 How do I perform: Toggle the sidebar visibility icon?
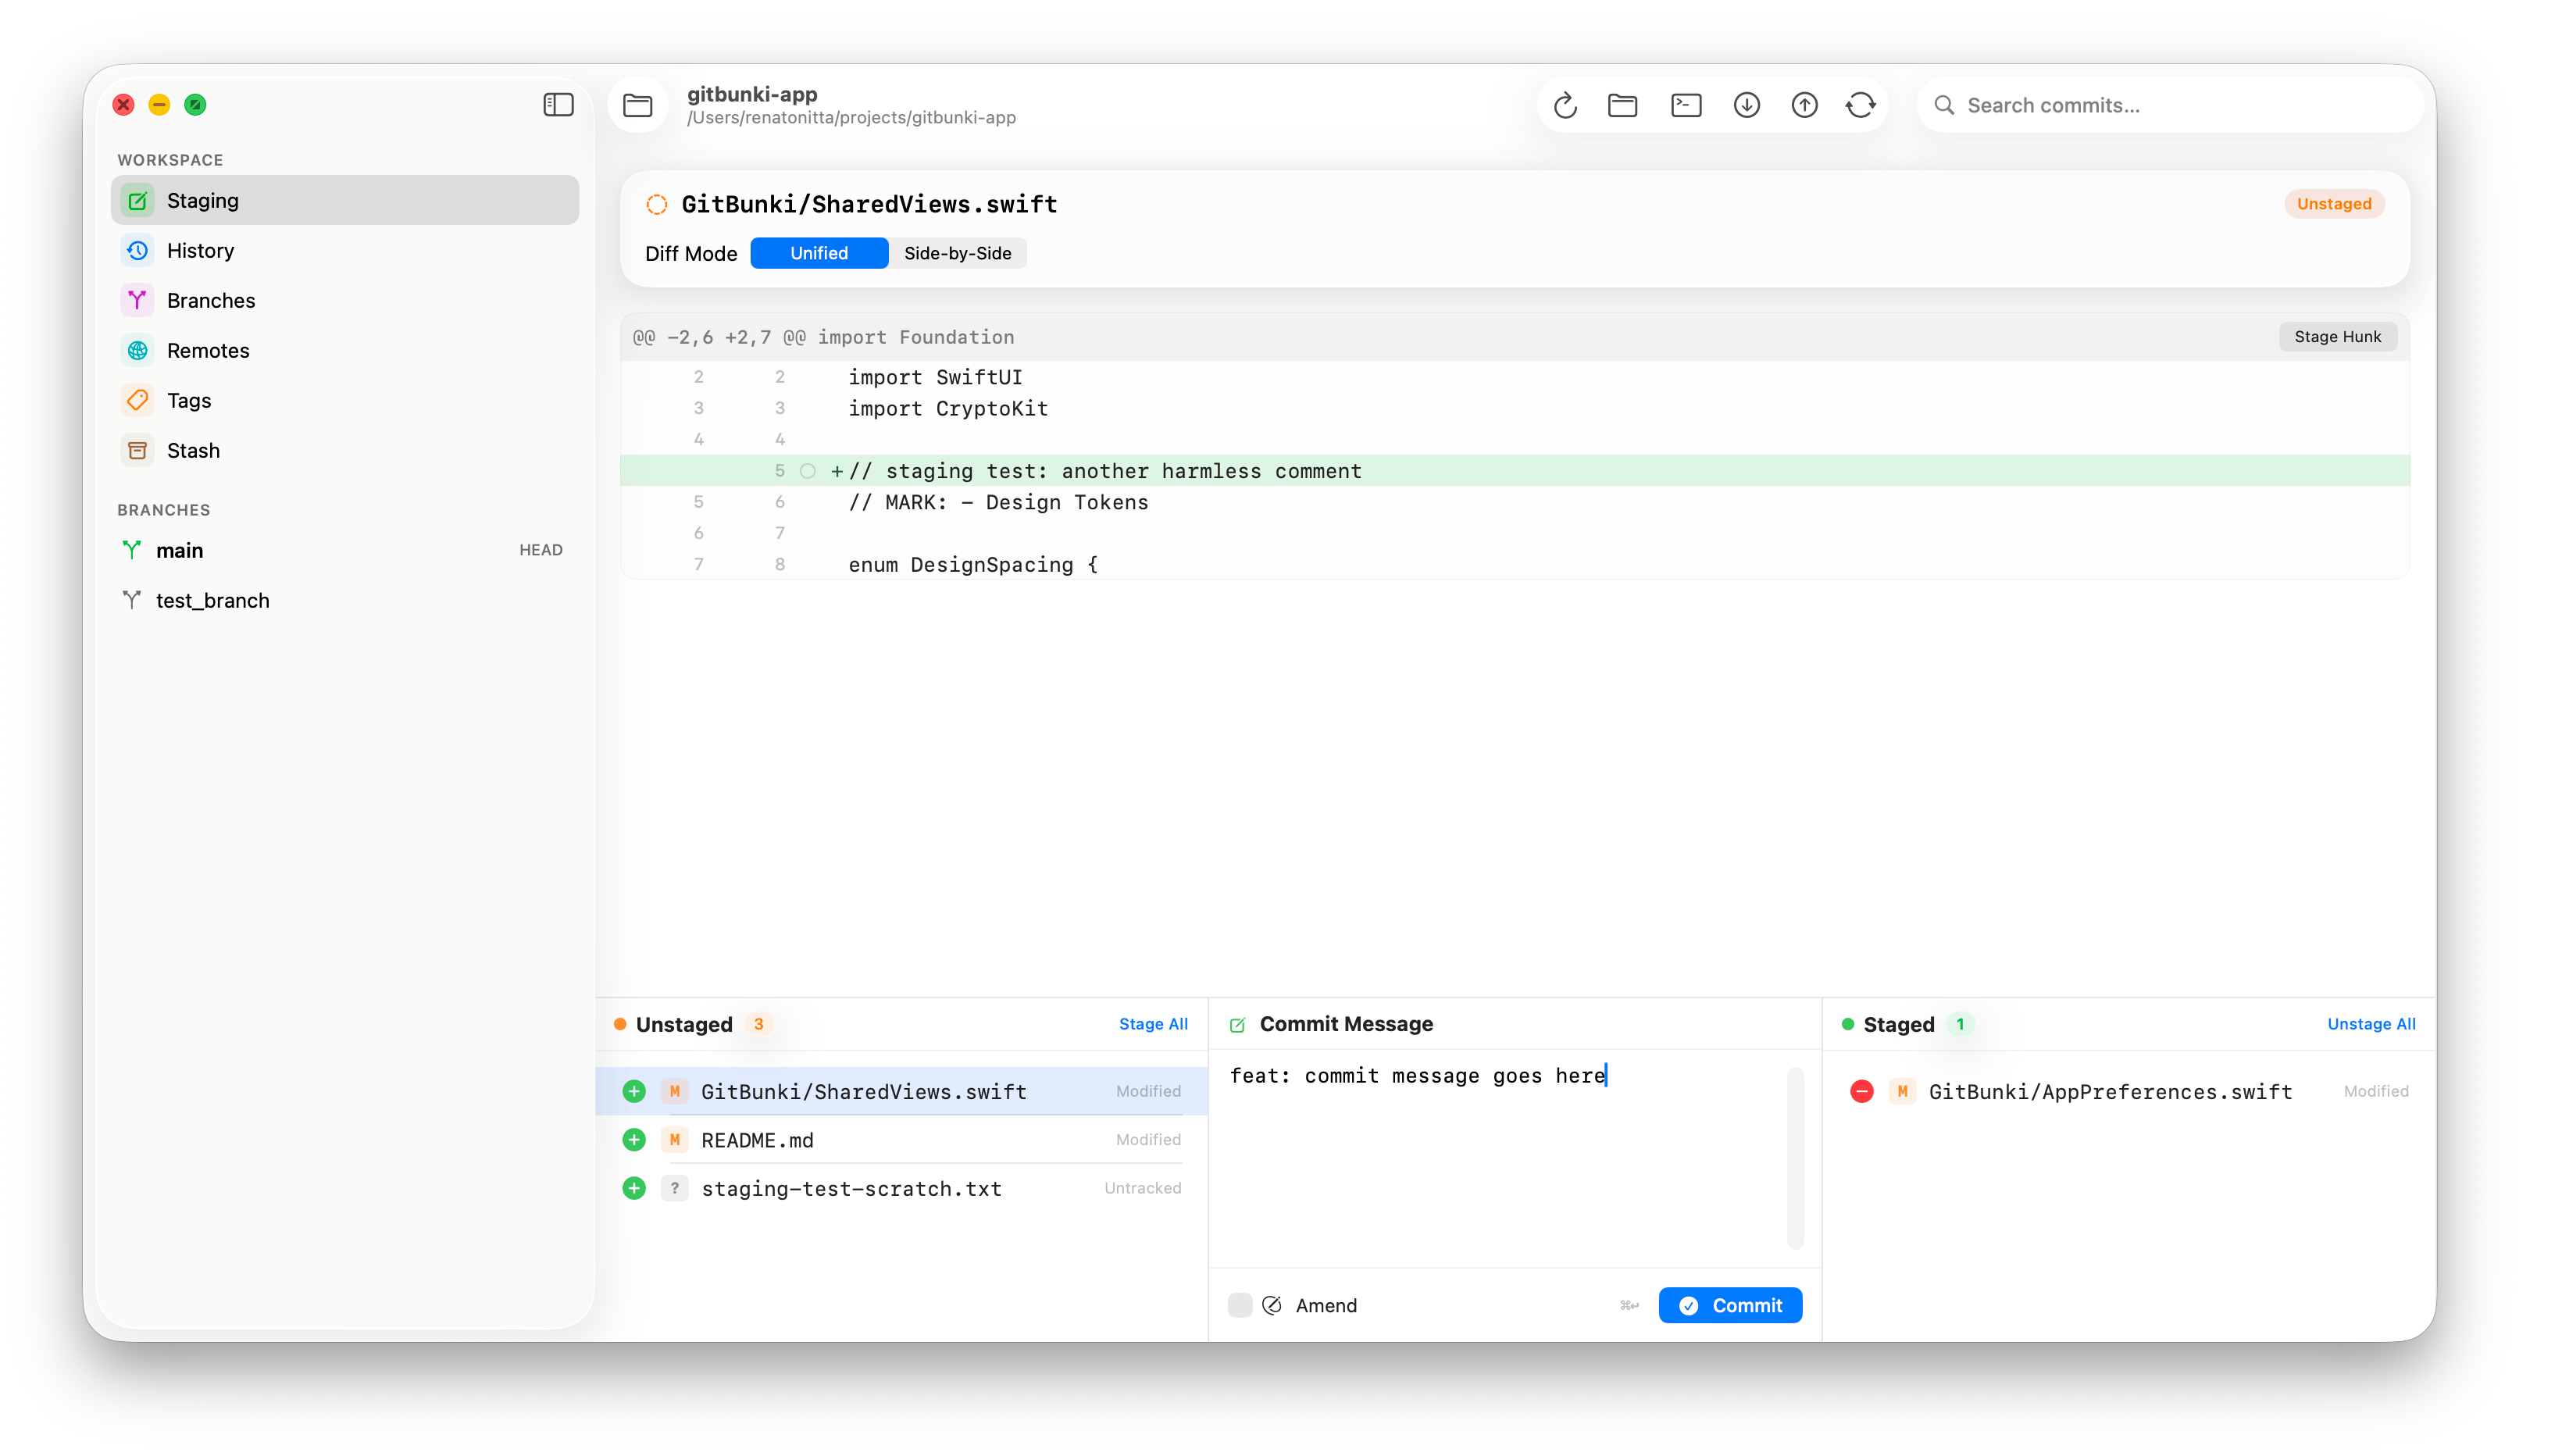tap(558, 105)
